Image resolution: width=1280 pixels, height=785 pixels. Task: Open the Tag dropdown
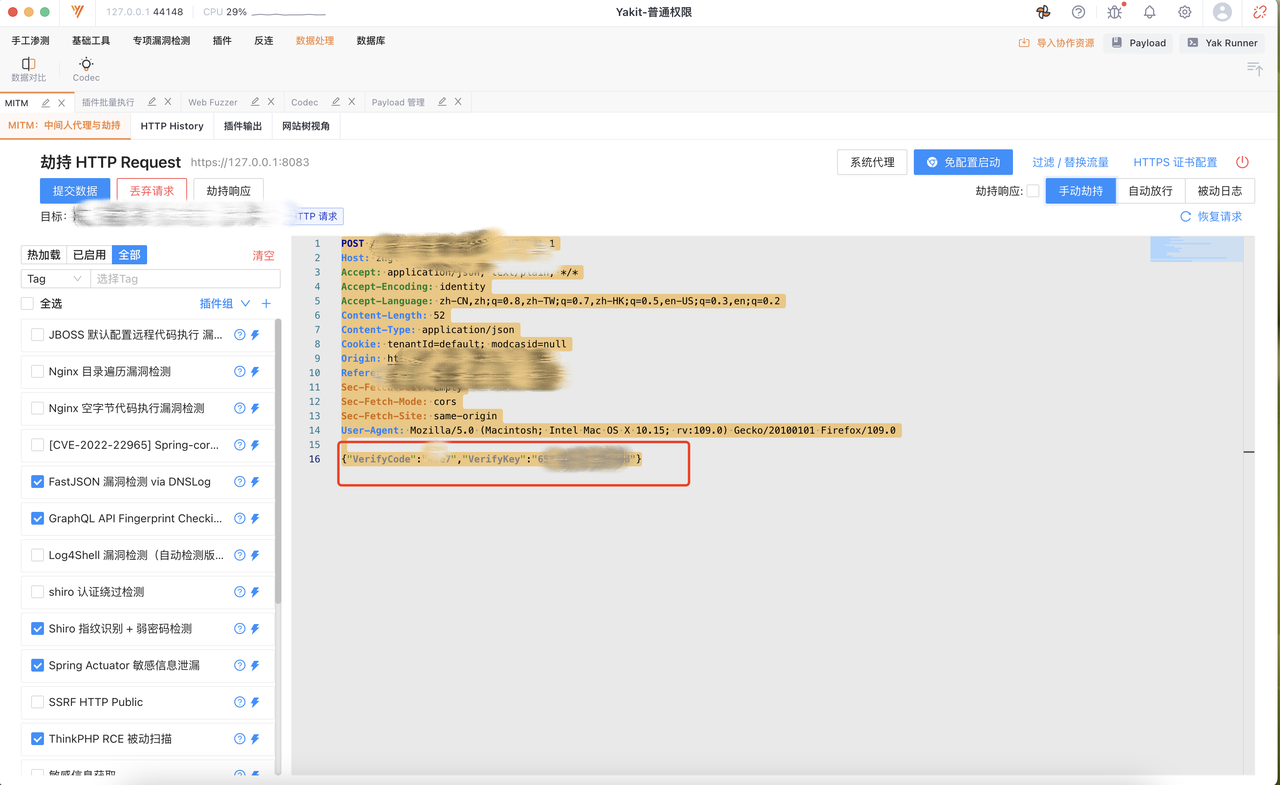[55, 279]
